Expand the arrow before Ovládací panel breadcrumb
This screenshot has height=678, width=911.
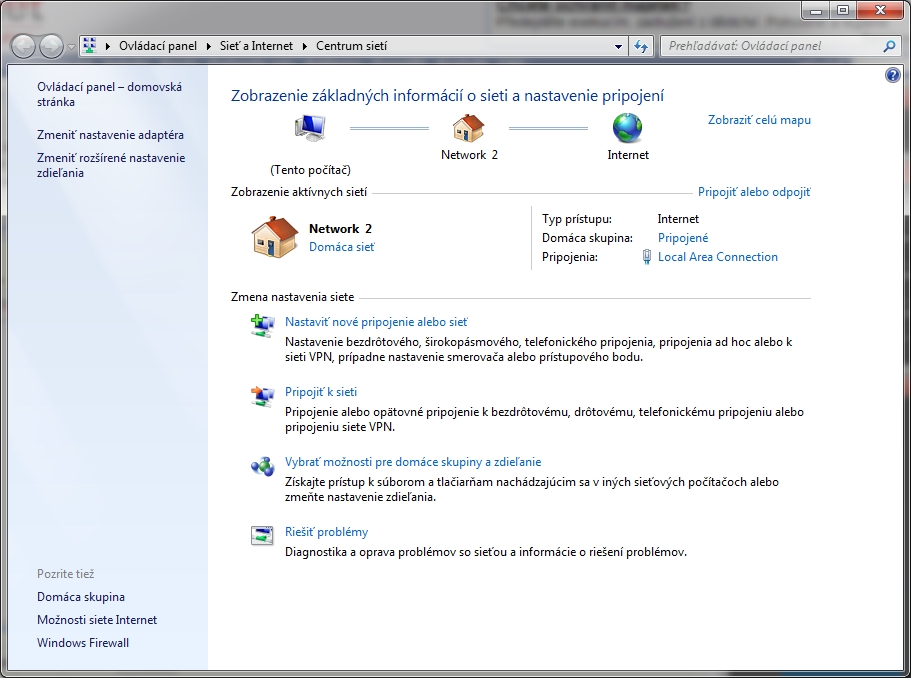[x=107, y=46]
